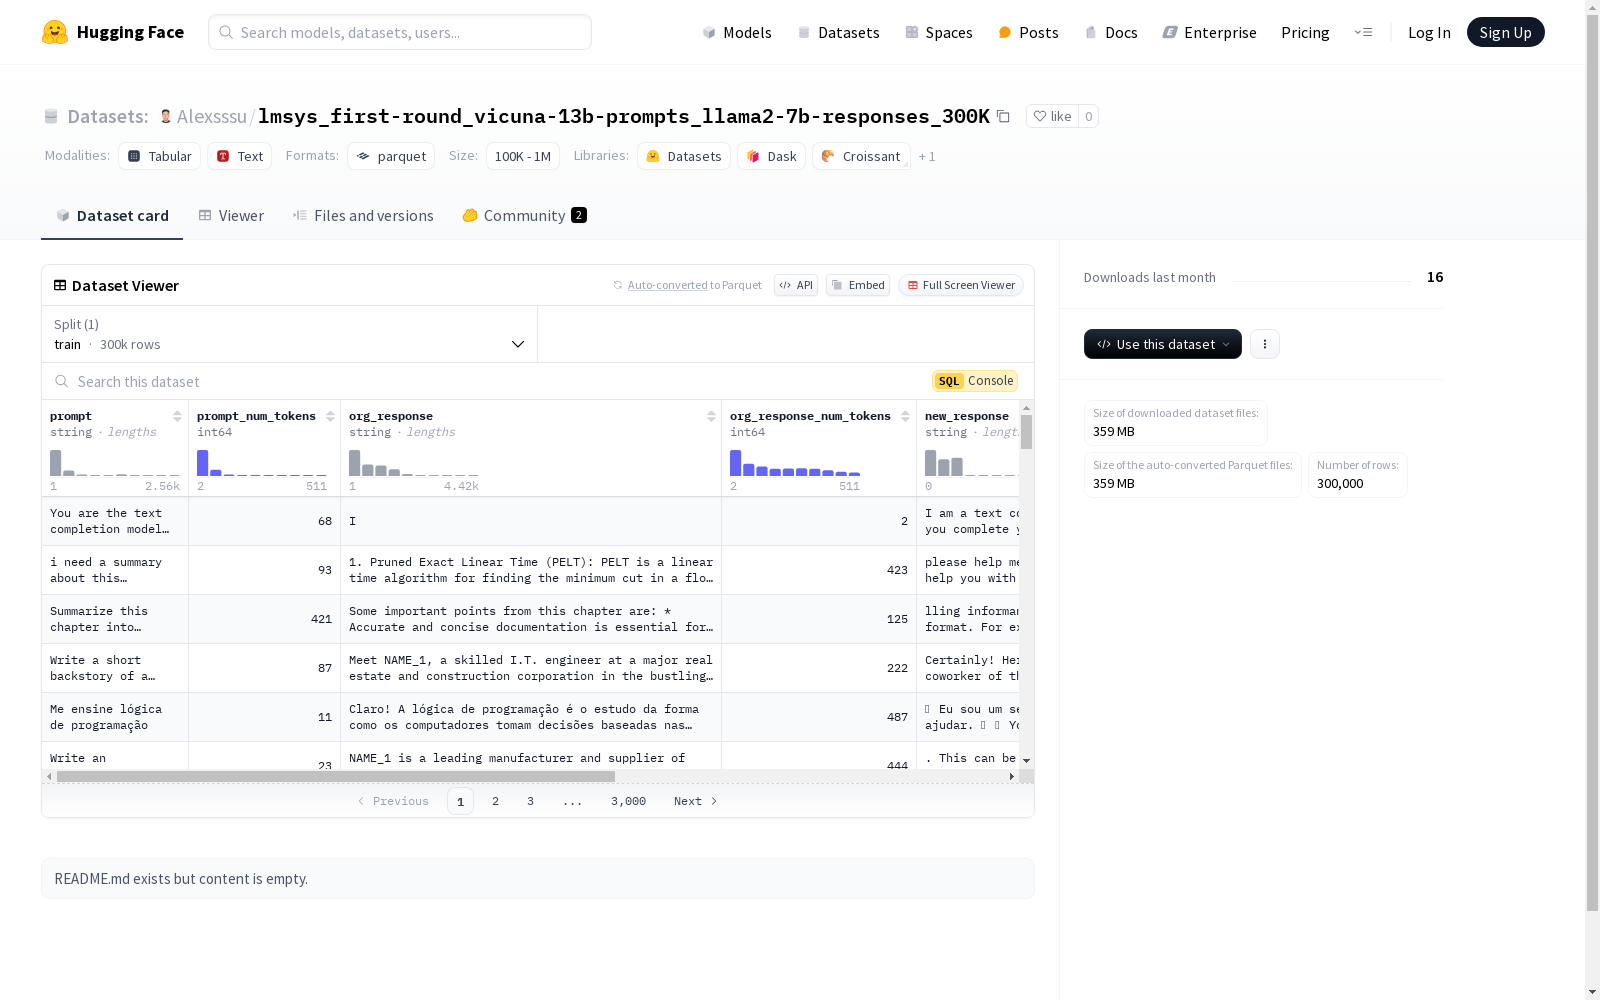Select the Datasets library tag
This screenshot has height=1000, width=1600.
tap(684, 156)
